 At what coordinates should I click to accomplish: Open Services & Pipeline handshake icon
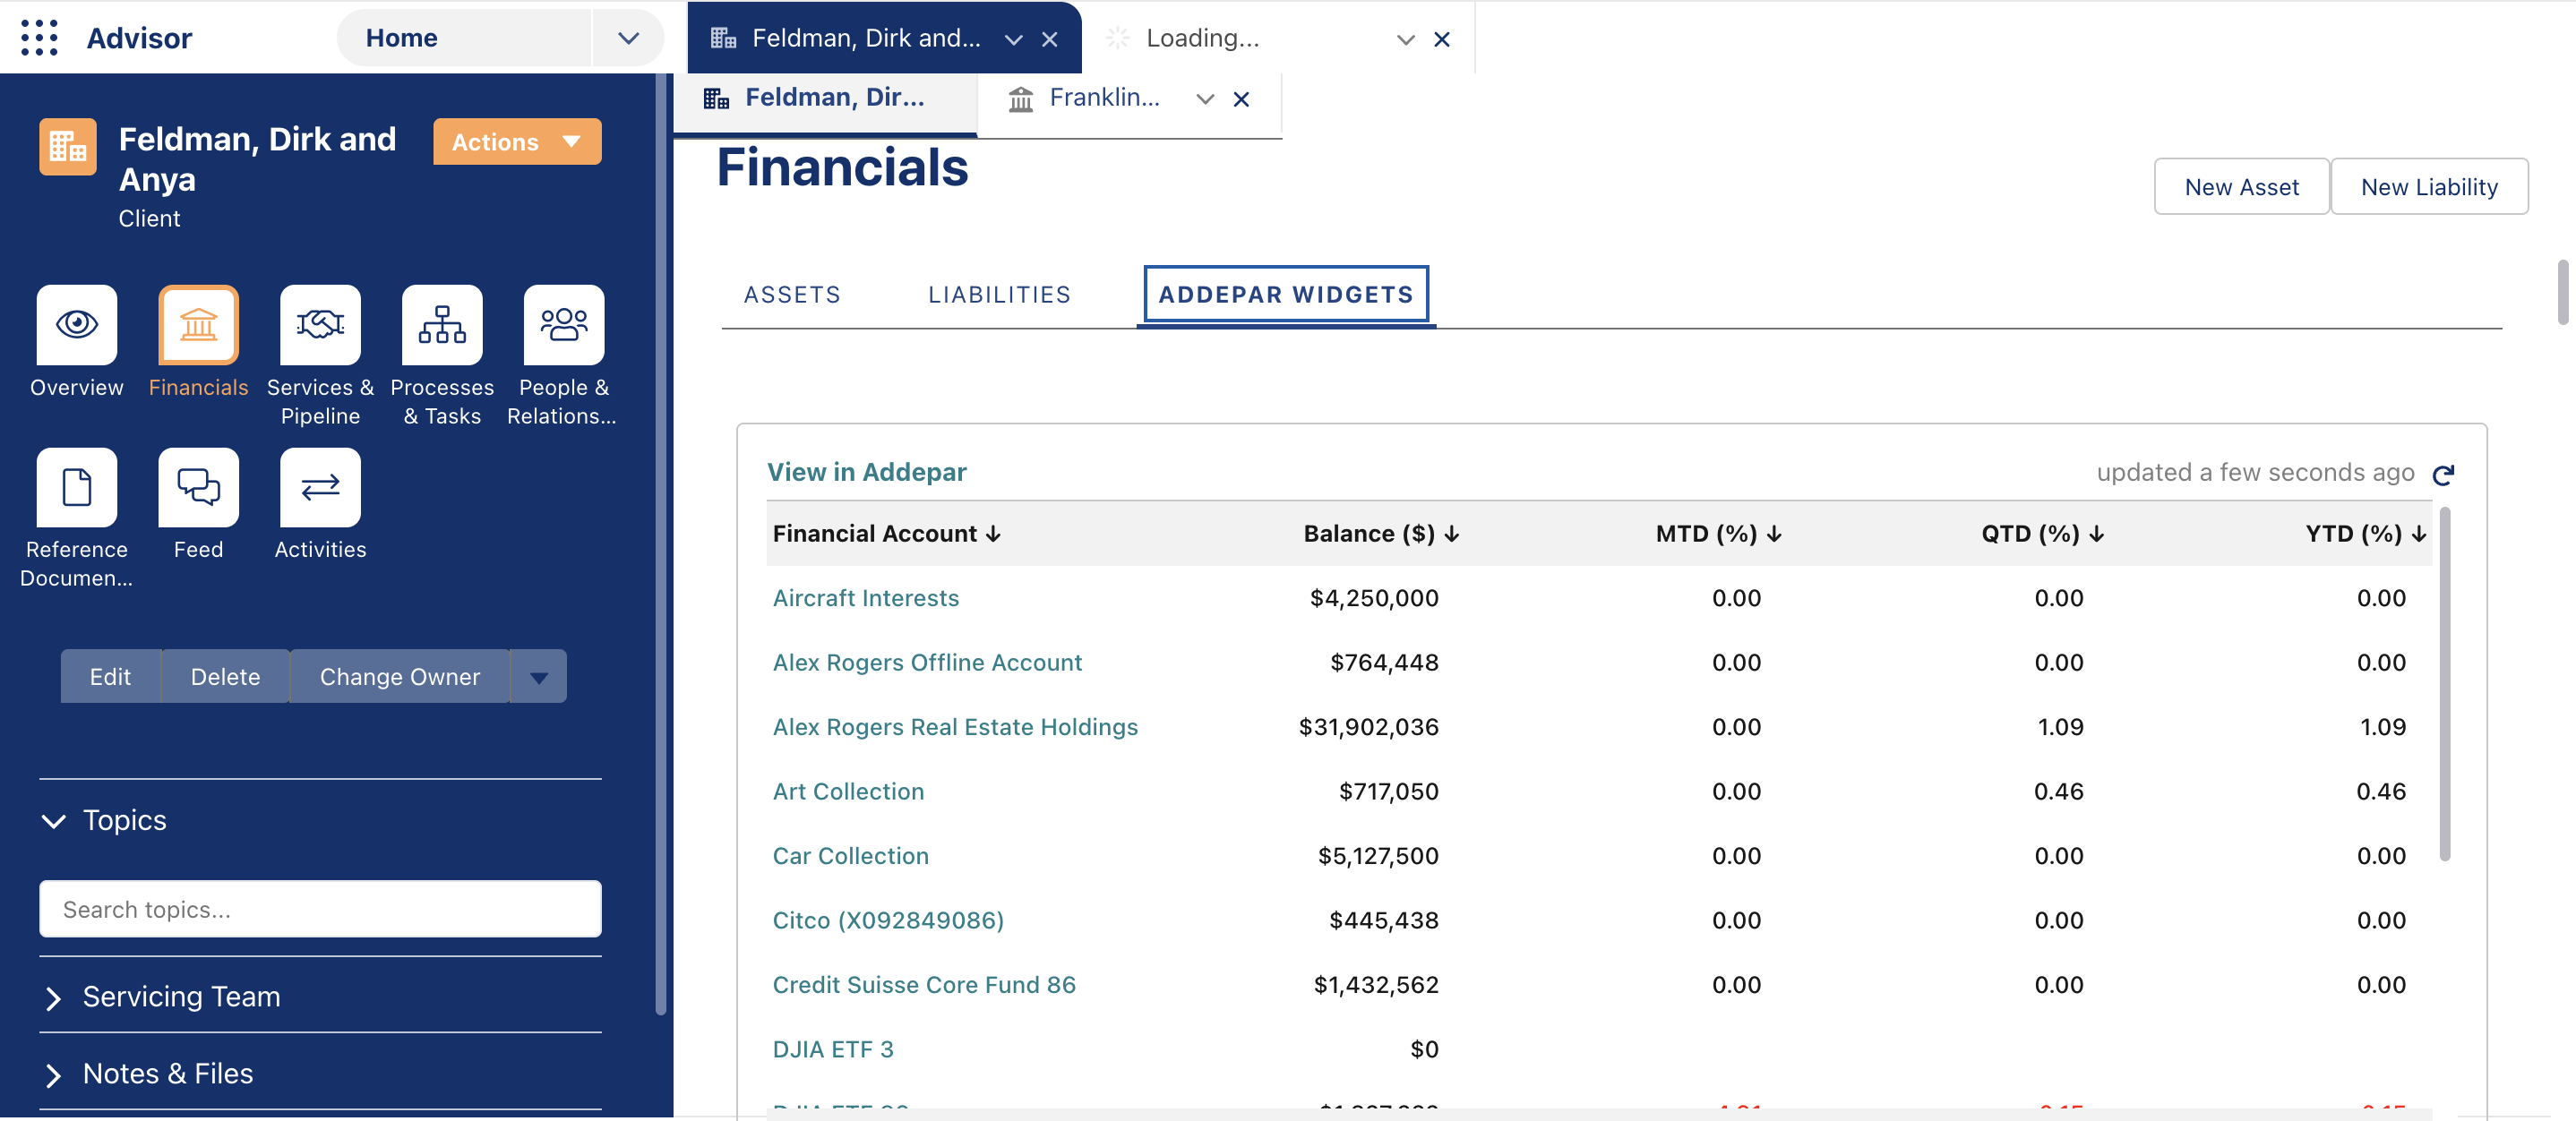320,324
